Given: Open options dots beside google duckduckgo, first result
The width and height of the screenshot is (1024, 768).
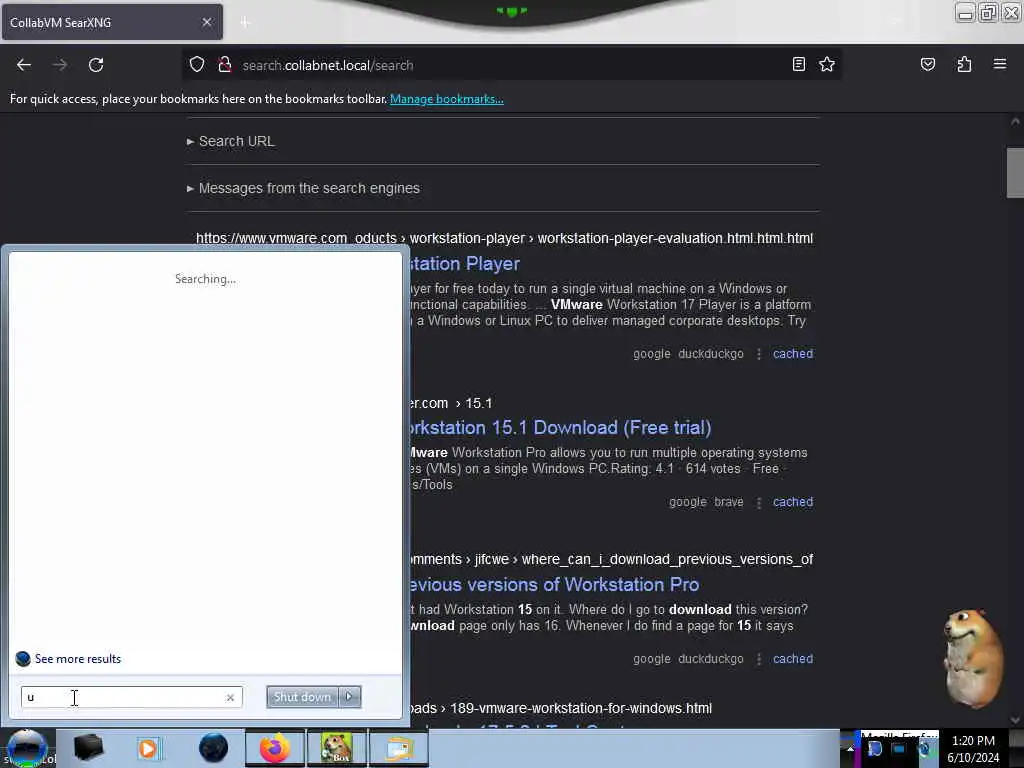Looking at the screenshot, I should (x=758, y=354).
